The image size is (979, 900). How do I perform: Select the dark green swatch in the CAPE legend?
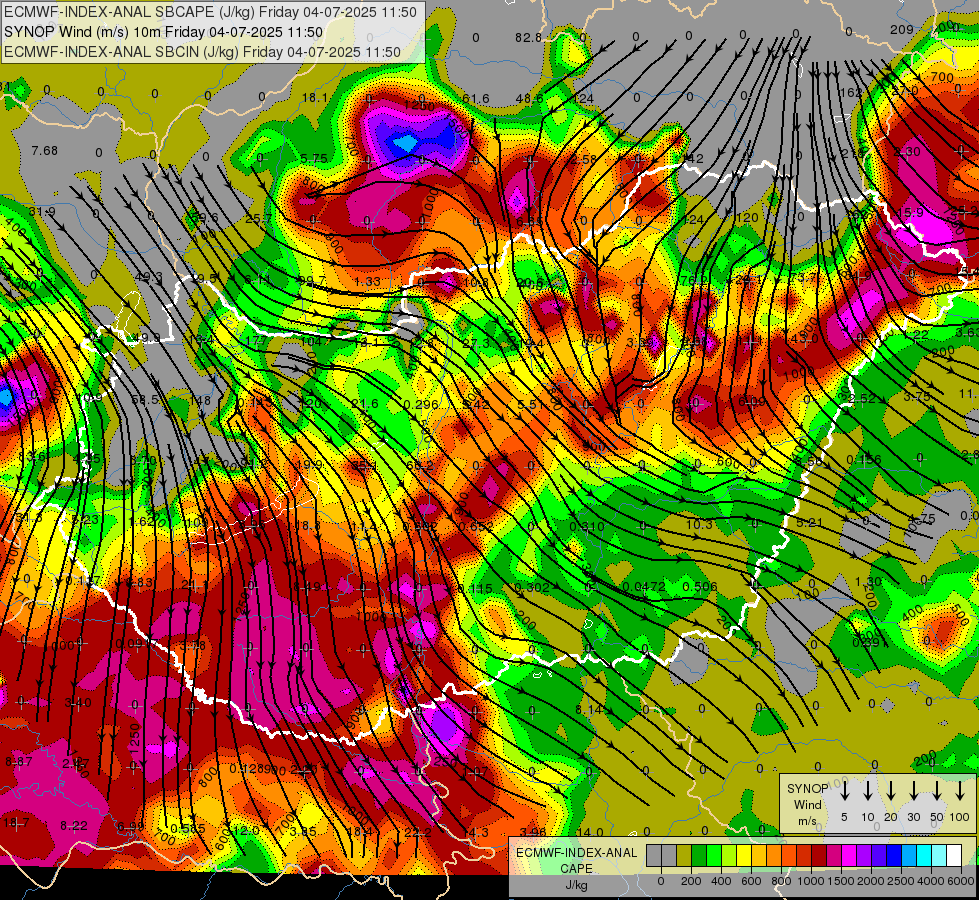point(699,856)
